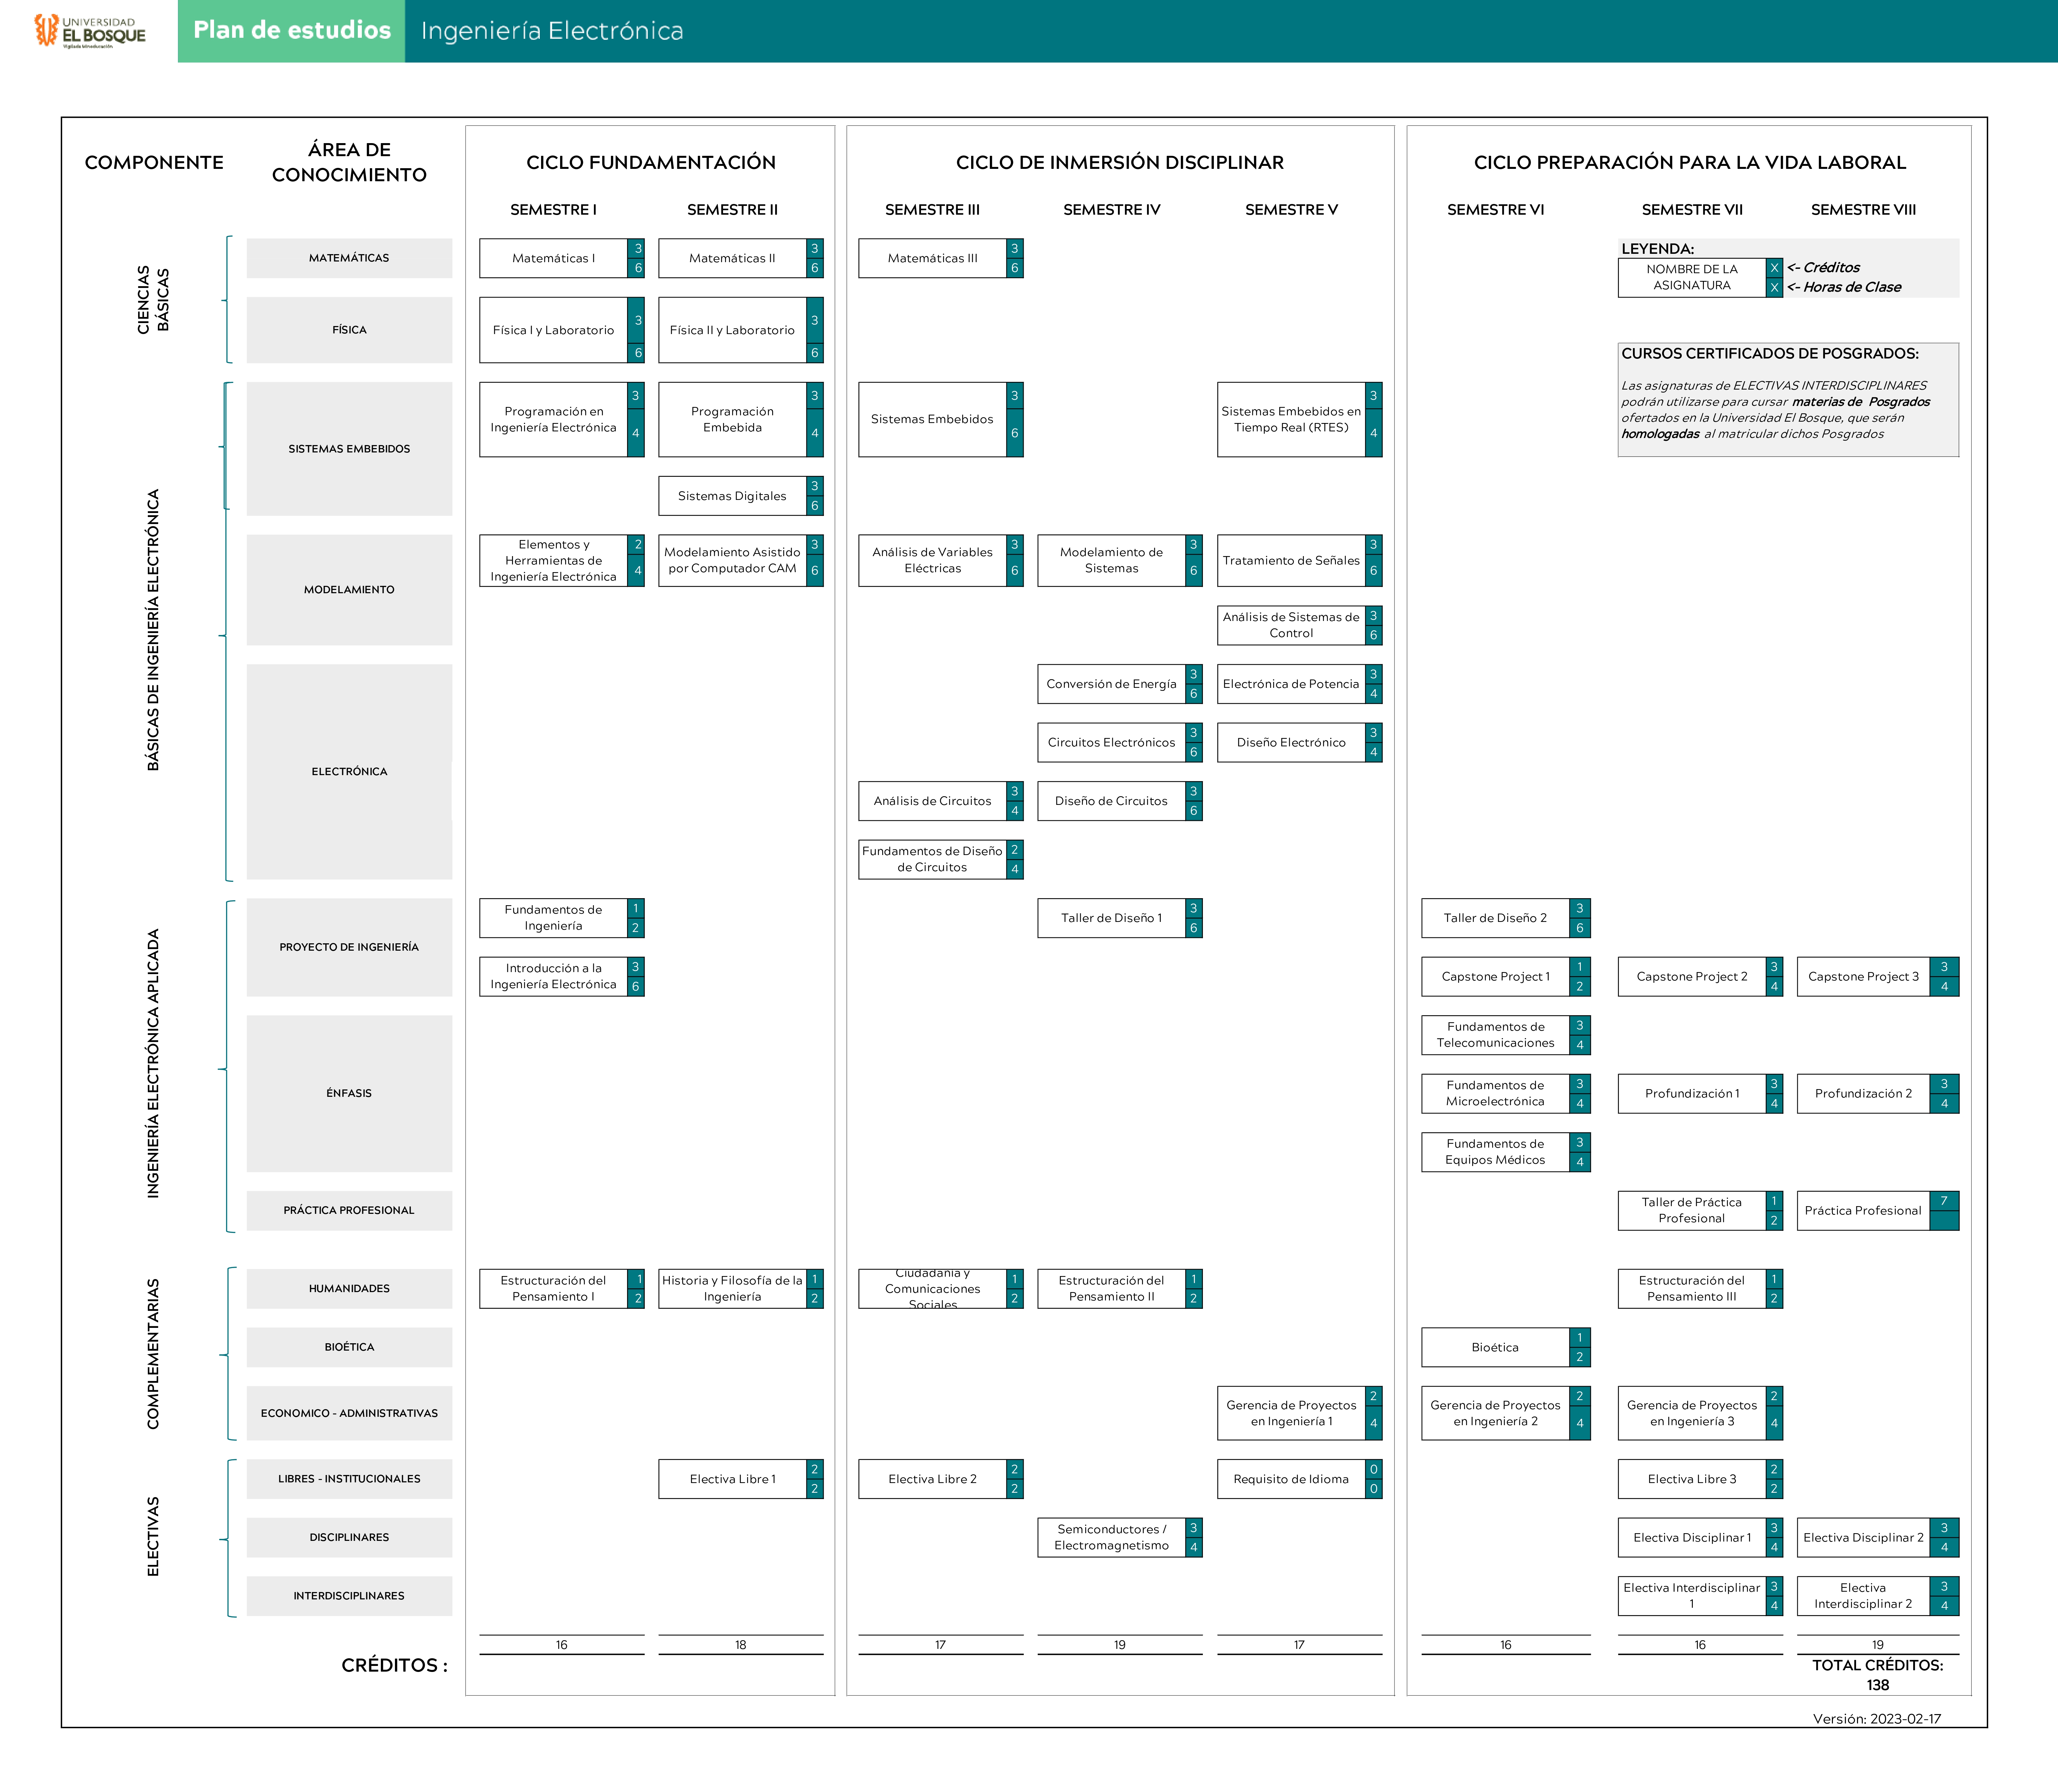Image resolution: width=2058 pixels, height=1792 pixels.
Task: Select the Plan de estudios tab
Action: [x=291, y=31]
